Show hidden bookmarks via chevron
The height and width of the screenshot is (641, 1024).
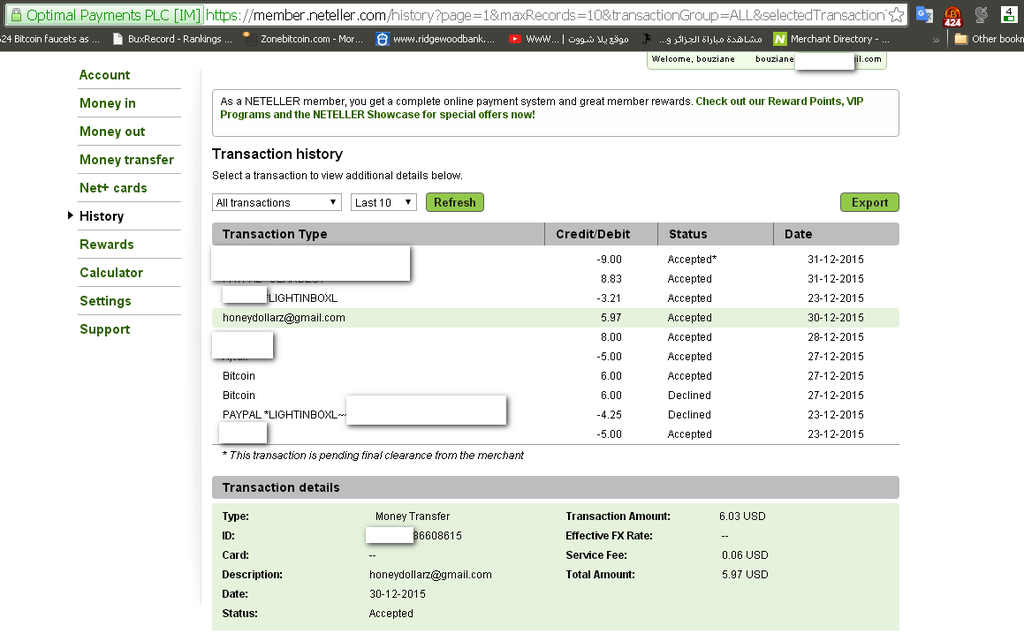tap(936, 40)
